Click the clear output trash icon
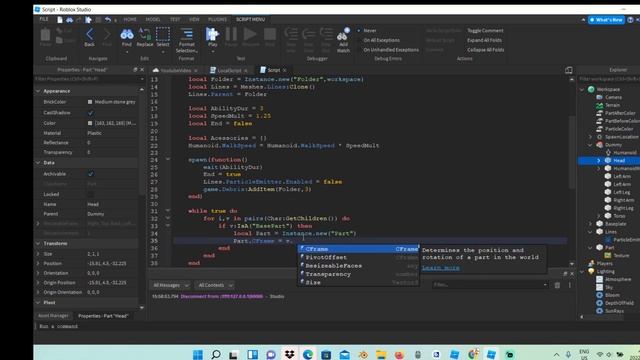The width and height of the screenshot is (640, 360). tap(557, 285)
